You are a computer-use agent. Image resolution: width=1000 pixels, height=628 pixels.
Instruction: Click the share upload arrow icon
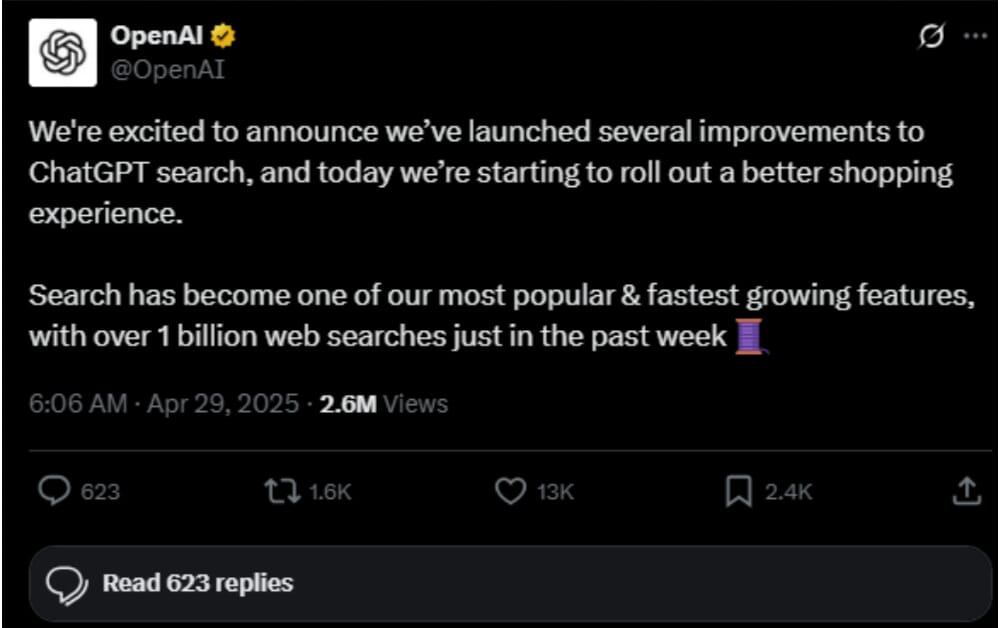click(x=966, y=491)
